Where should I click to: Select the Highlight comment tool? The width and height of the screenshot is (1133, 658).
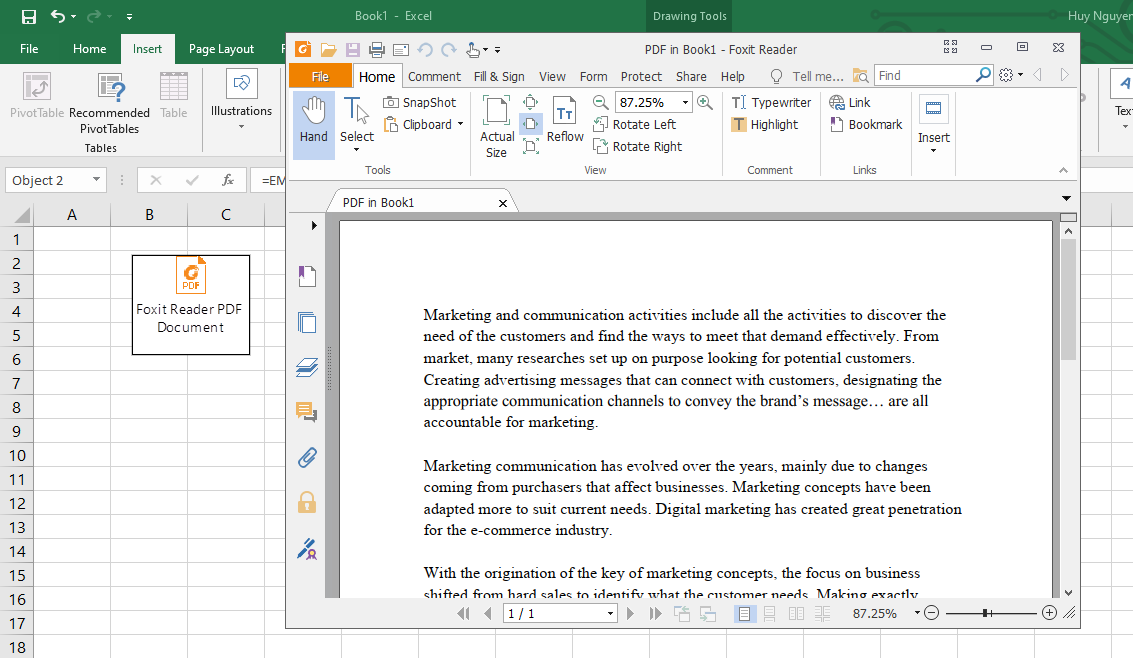click(x=764, y=124)
